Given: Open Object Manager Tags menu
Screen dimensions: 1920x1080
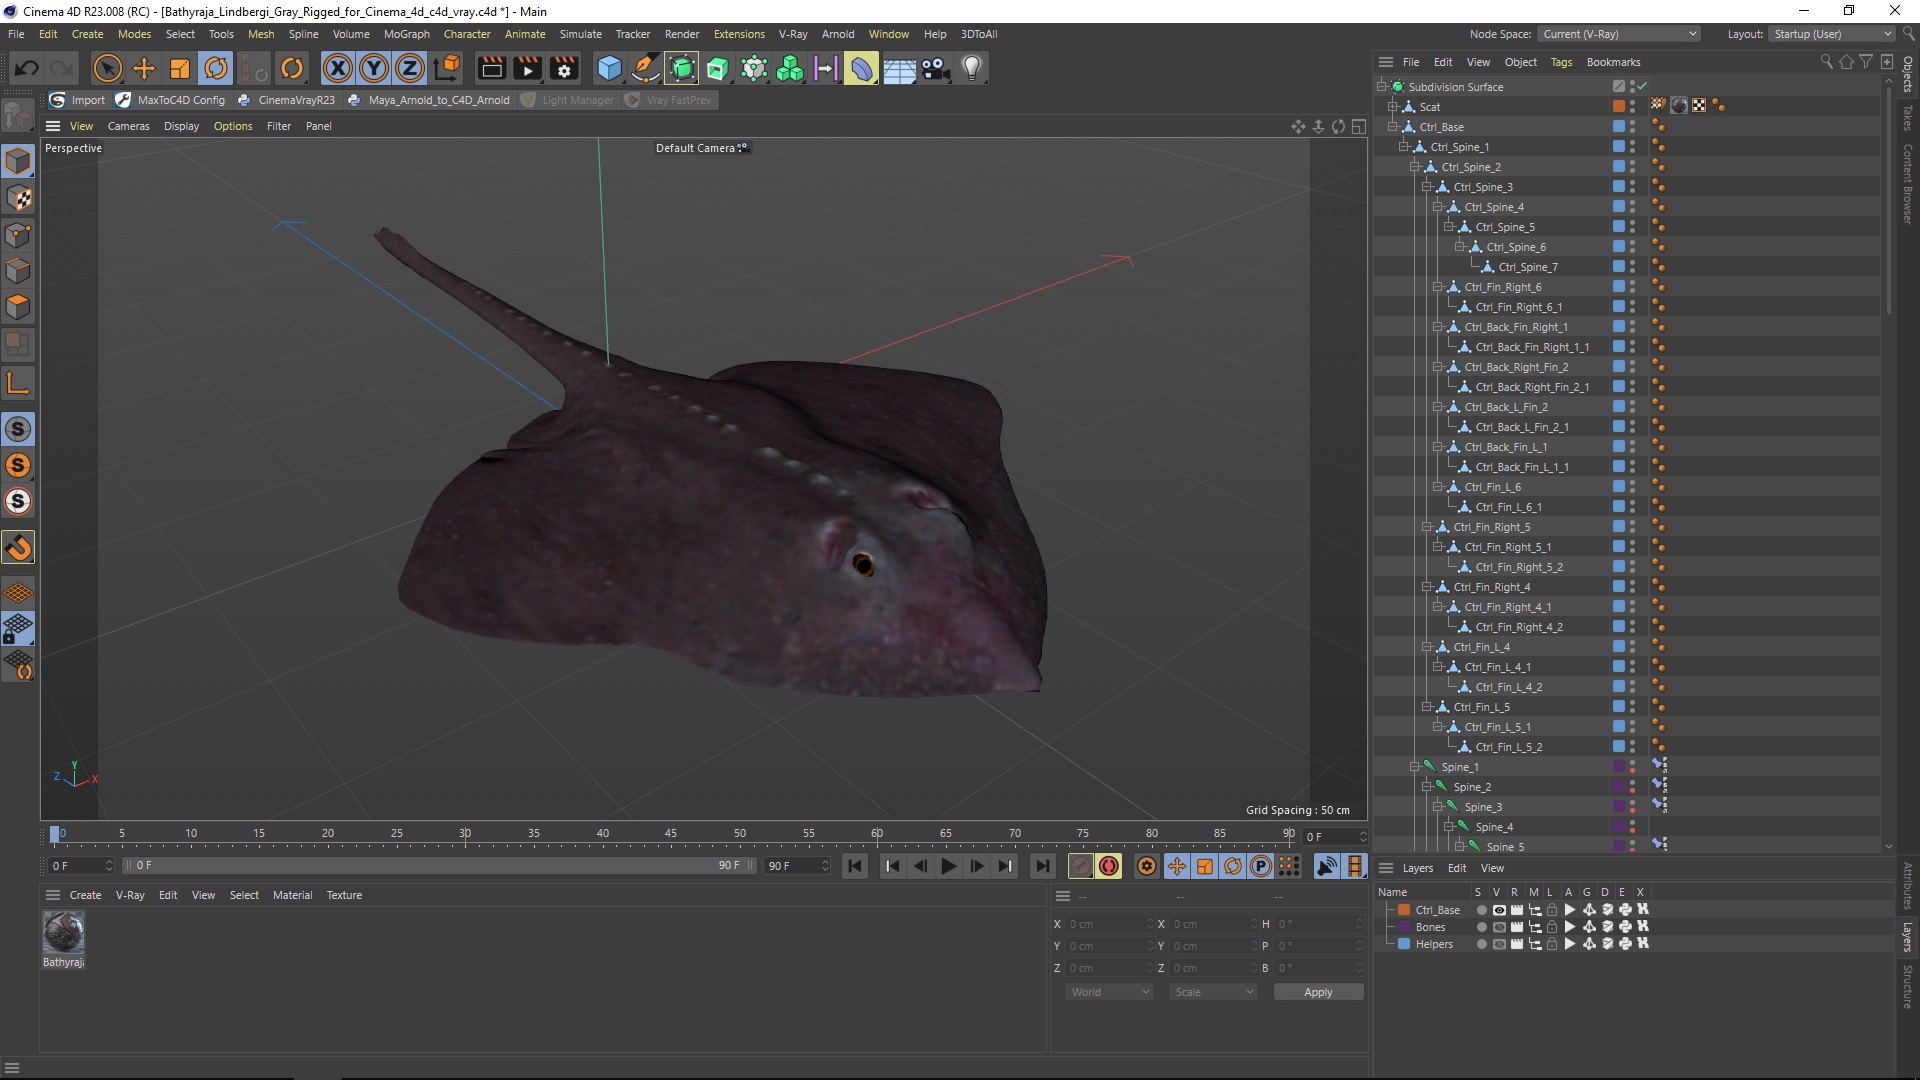Looking at the screenshot, I should pyautogui.click(x=1561, y=62).
